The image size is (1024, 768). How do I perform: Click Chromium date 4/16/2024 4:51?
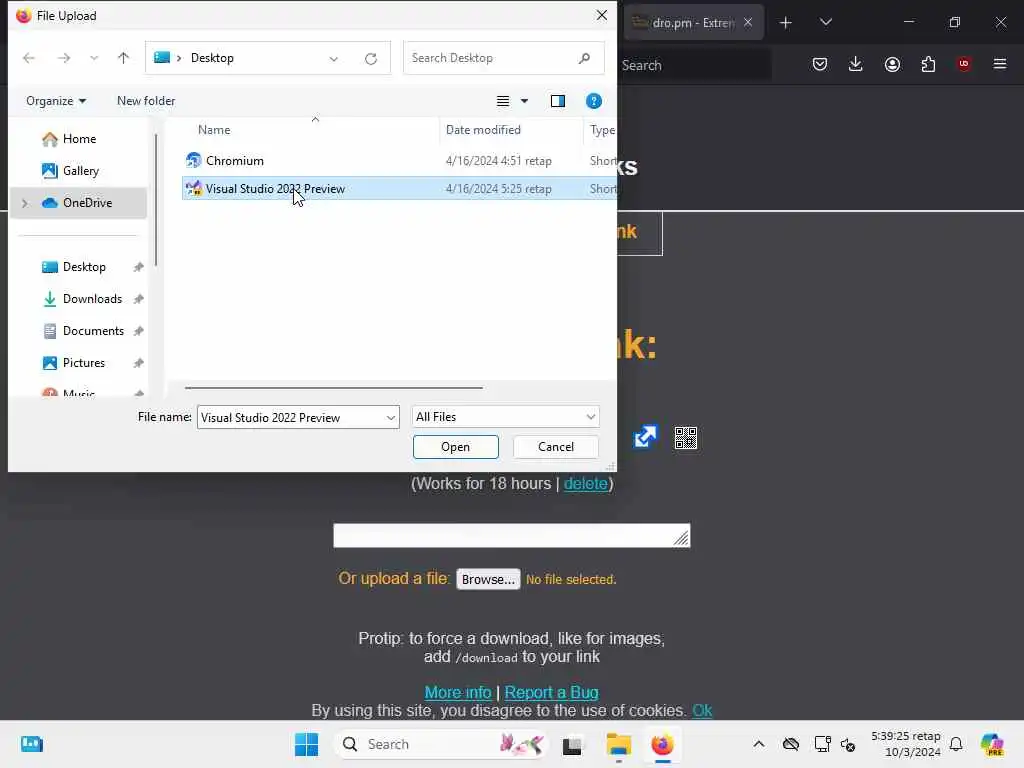click(499, 161)
